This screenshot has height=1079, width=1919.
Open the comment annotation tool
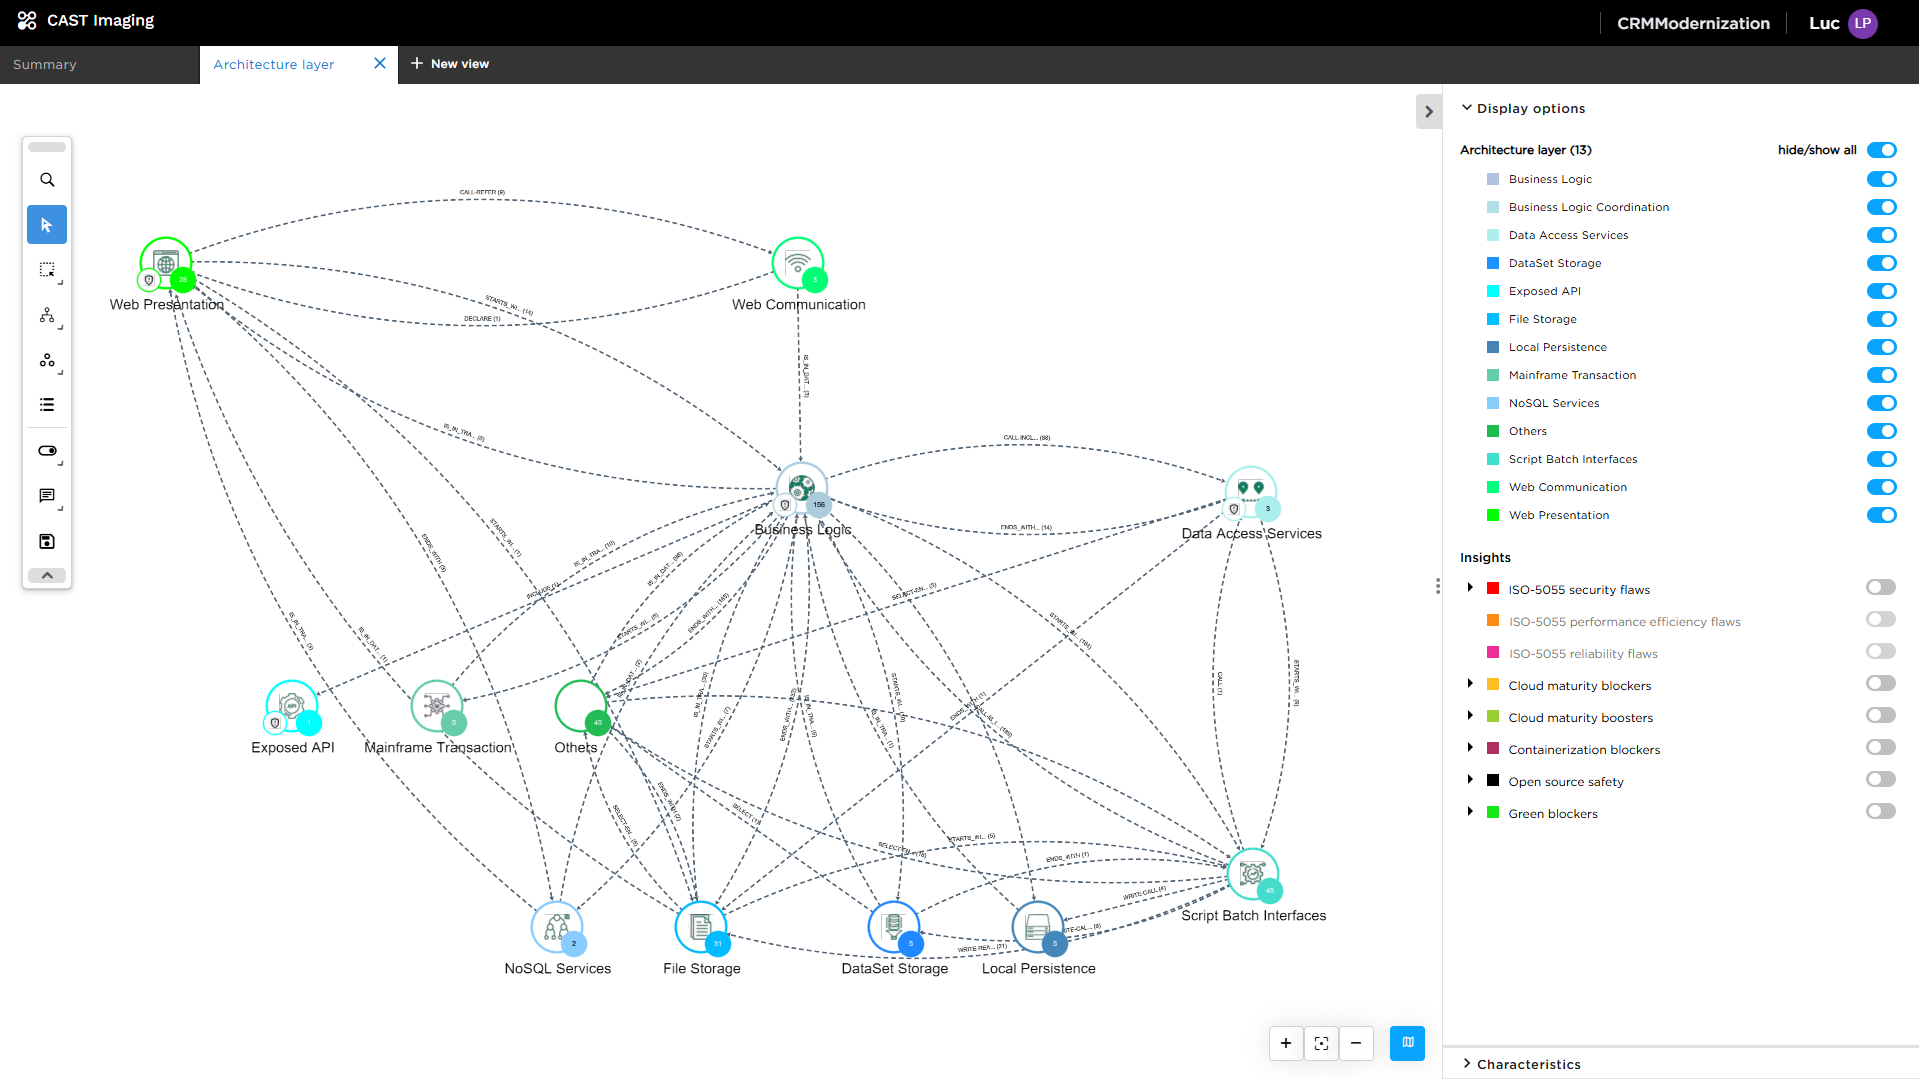click(x=47, y=496)
